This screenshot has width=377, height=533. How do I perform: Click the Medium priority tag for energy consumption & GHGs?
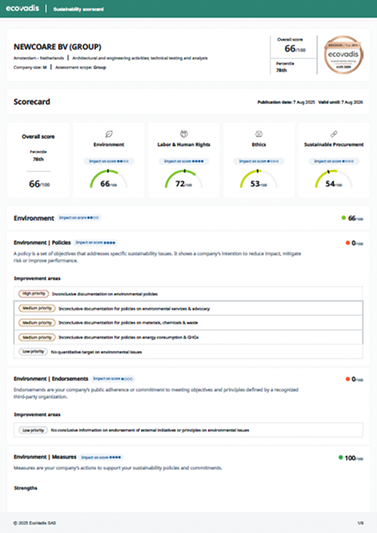coord(37,337)
